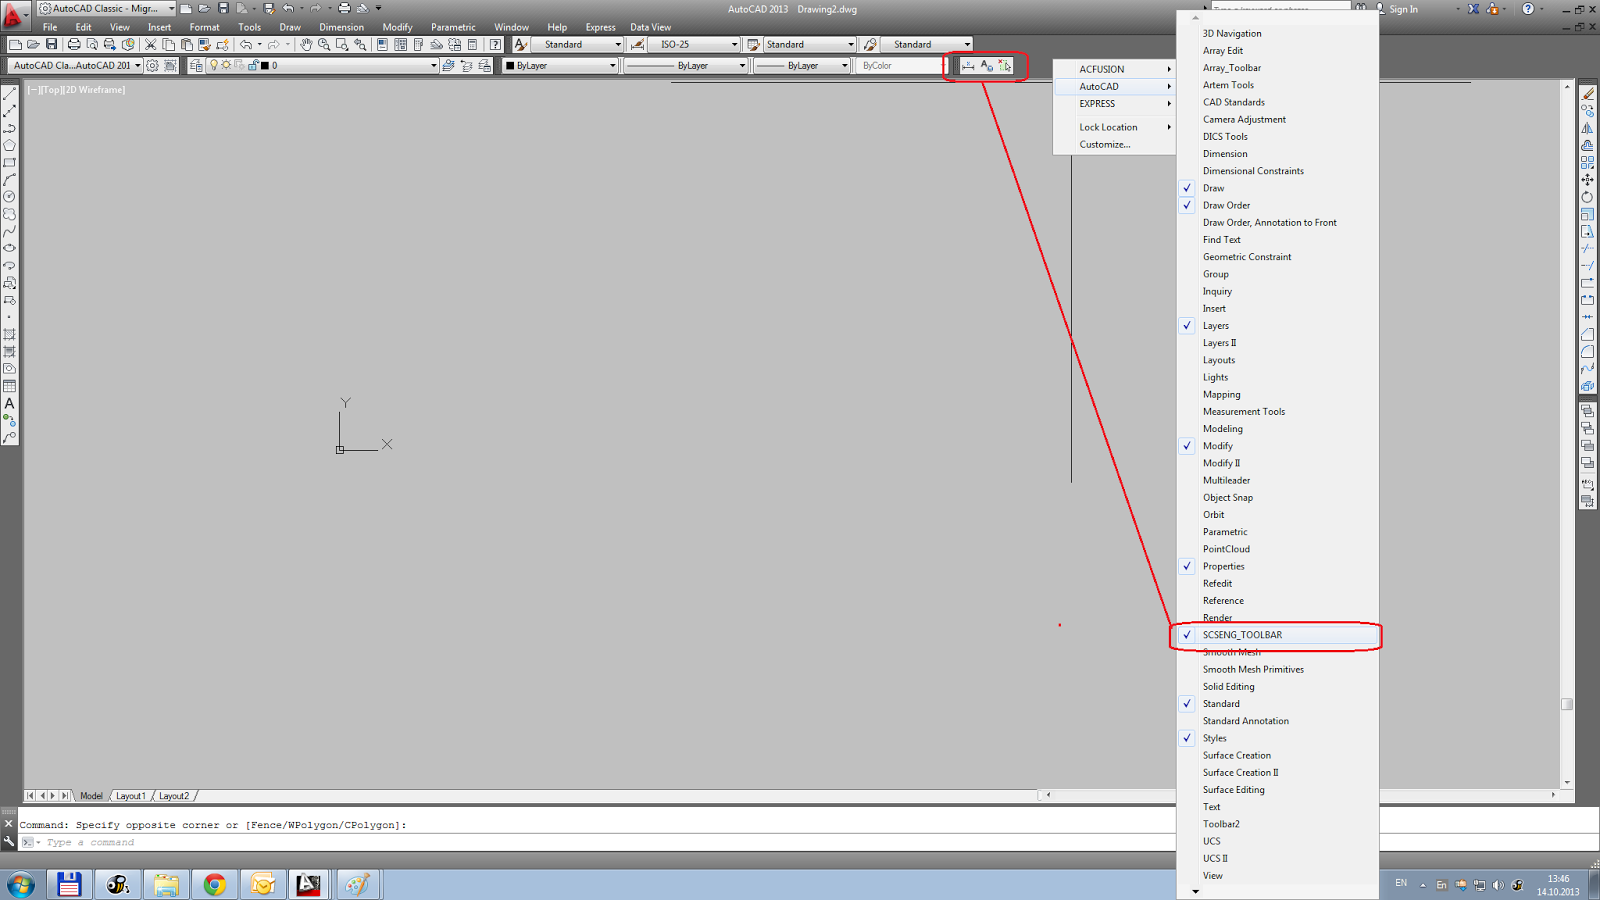This screenshot has width=1600, height=900.
Task: Open the Parametric menu
Action: click(453, 28)
